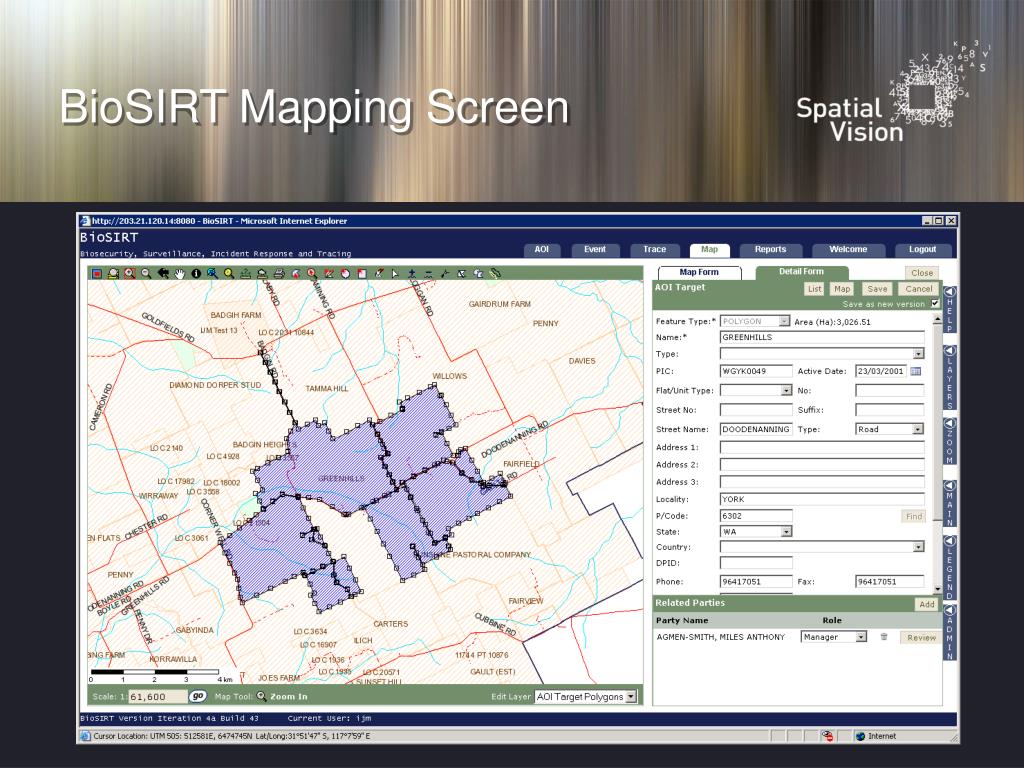The image size is (1024, 768).
Task: Toggle Save as new version checkbox
Action: 935,304
